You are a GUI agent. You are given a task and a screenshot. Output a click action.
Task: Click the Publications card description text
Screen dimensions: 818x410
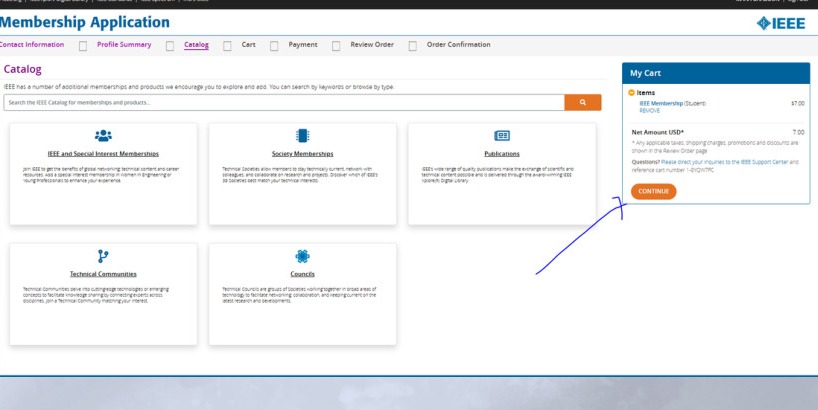tap(497, 175)
